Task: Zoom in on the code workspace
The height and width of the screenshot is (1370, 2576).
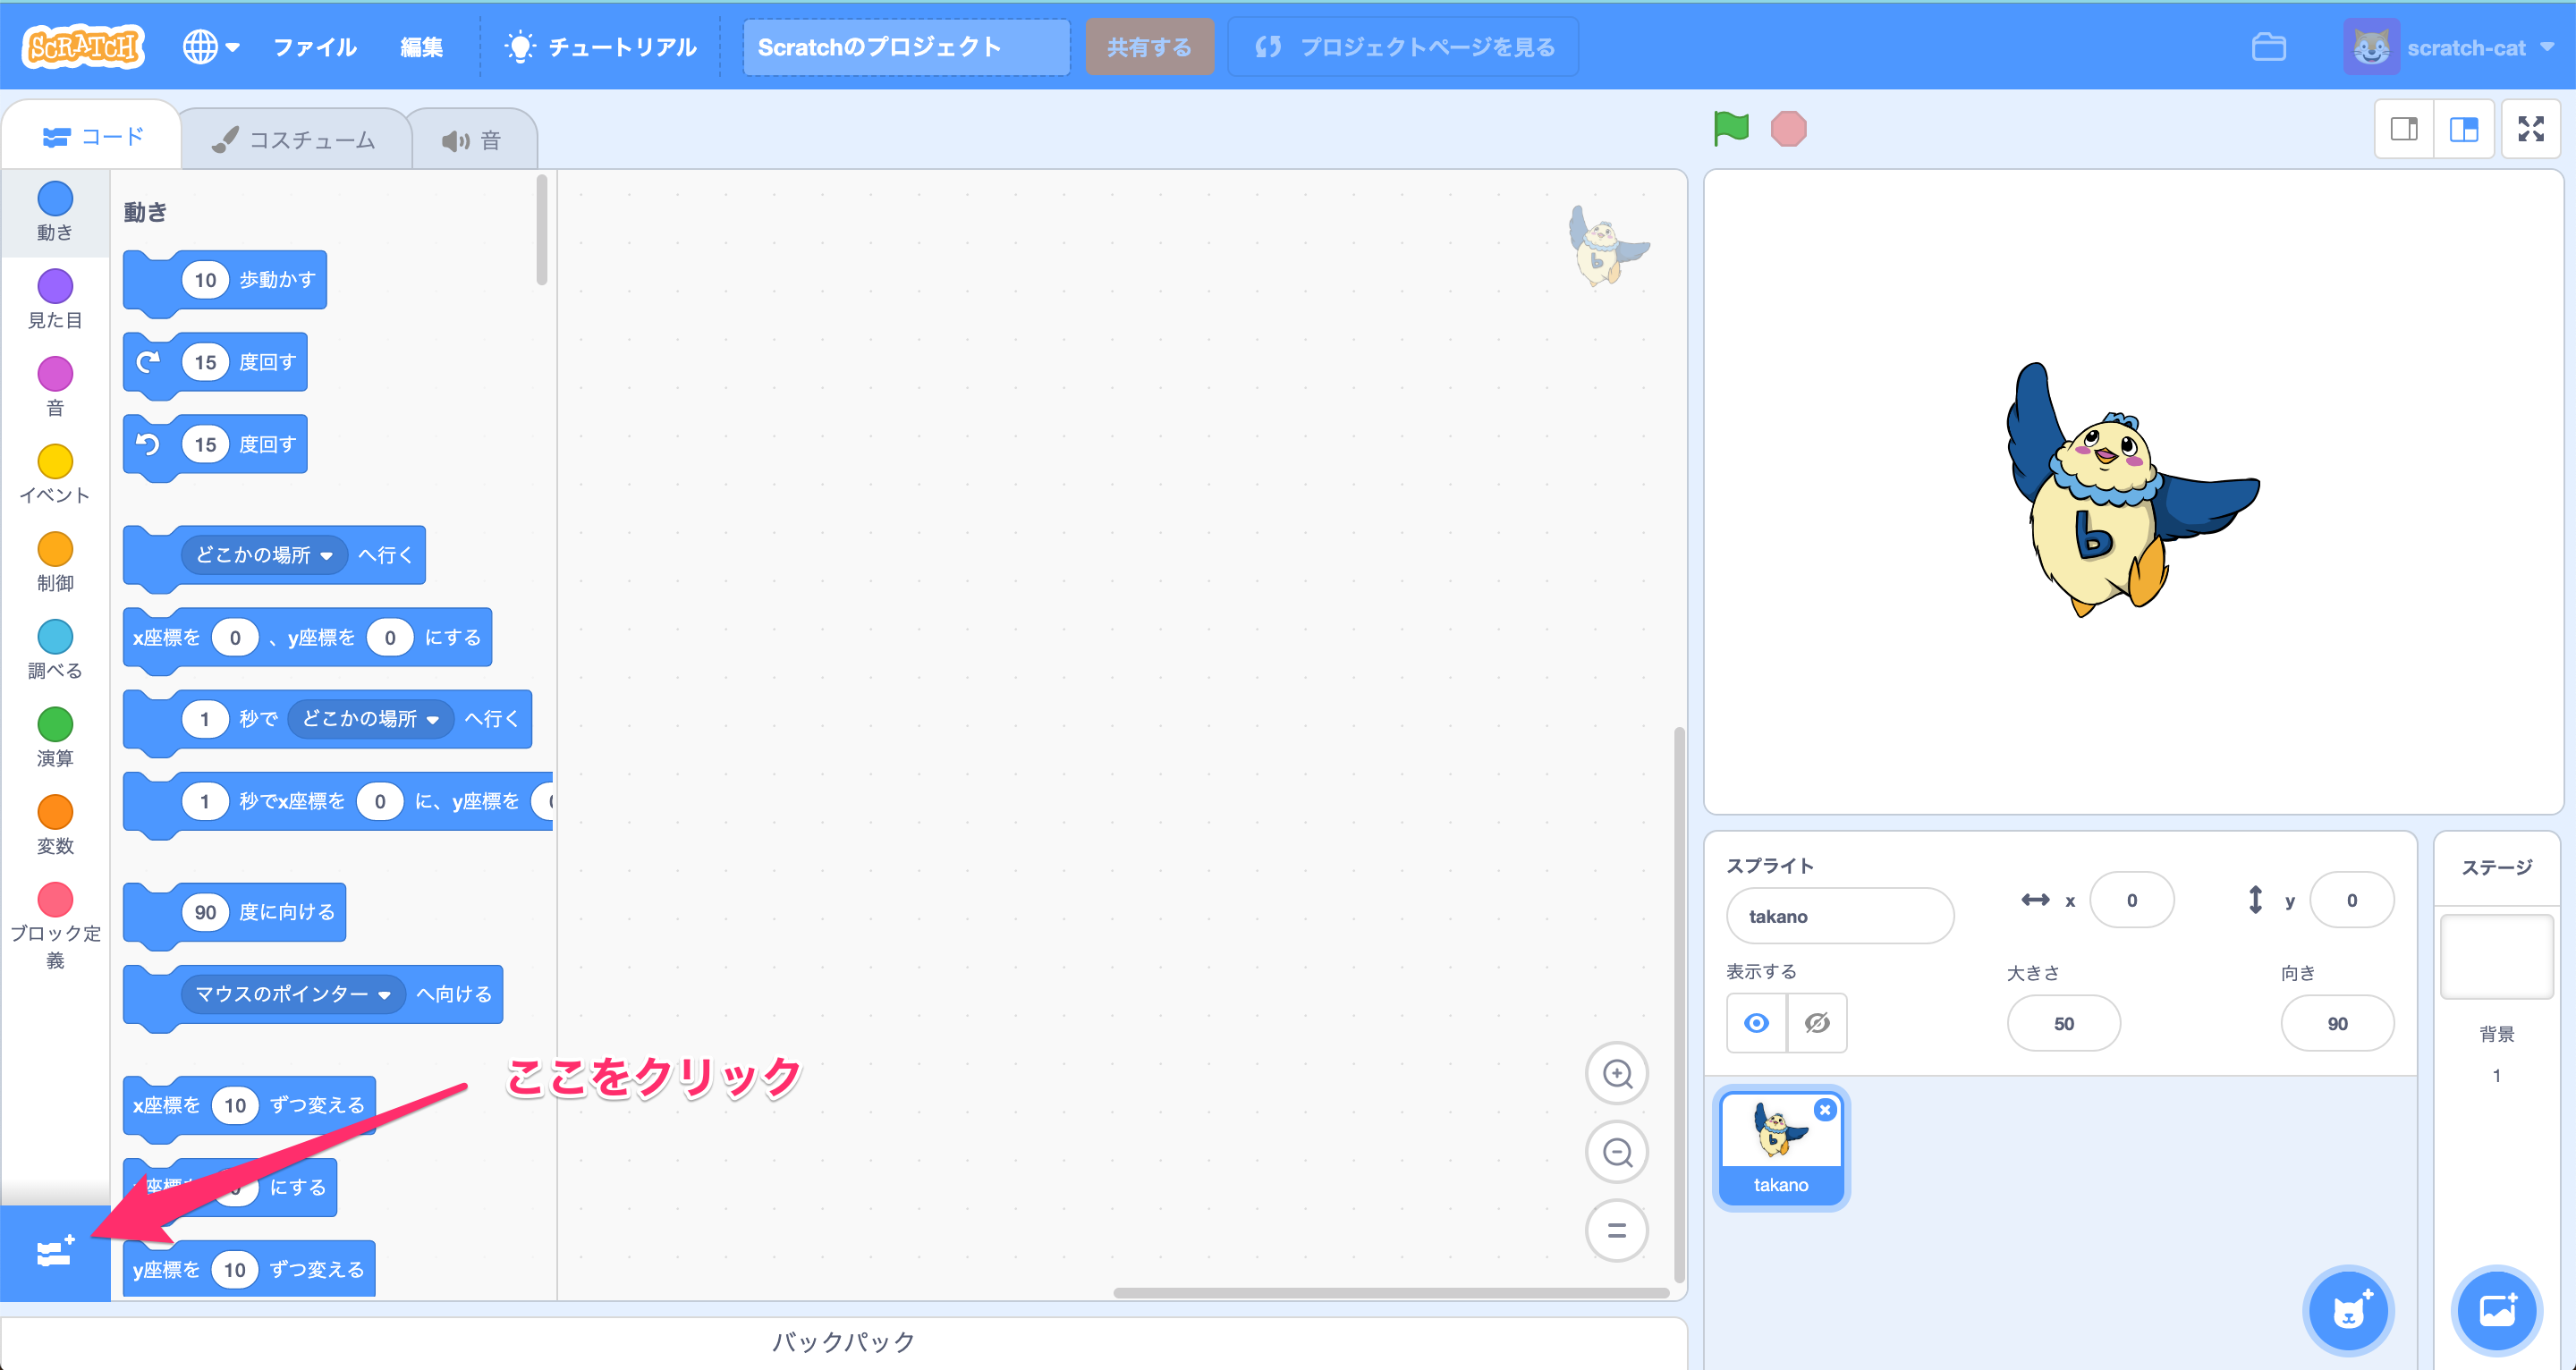Action: [x=1616, y=1074]
